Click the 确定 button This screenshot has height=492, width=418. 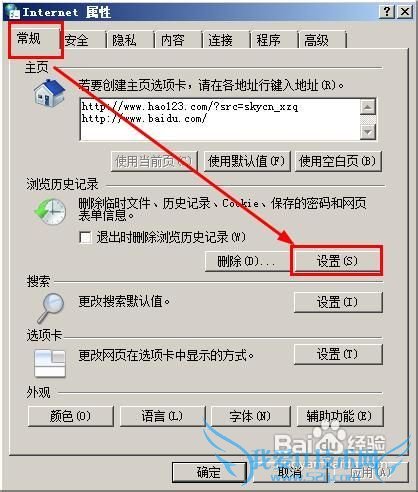(x=209, y=472)
